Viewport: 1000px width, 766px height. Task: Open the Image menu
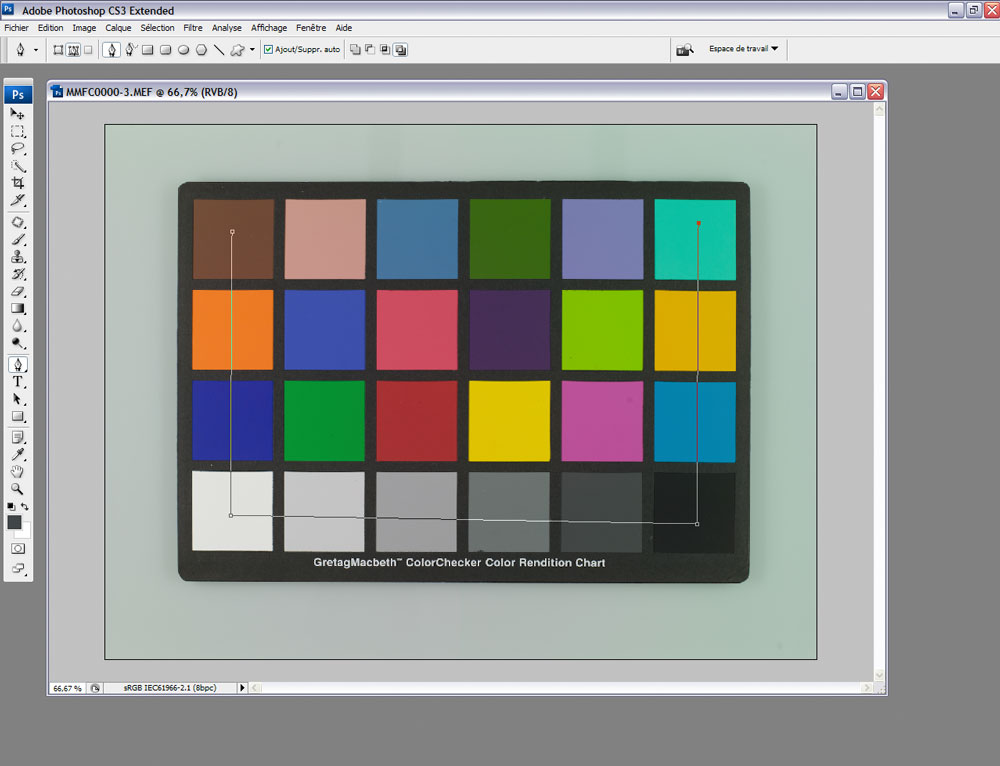84,28
